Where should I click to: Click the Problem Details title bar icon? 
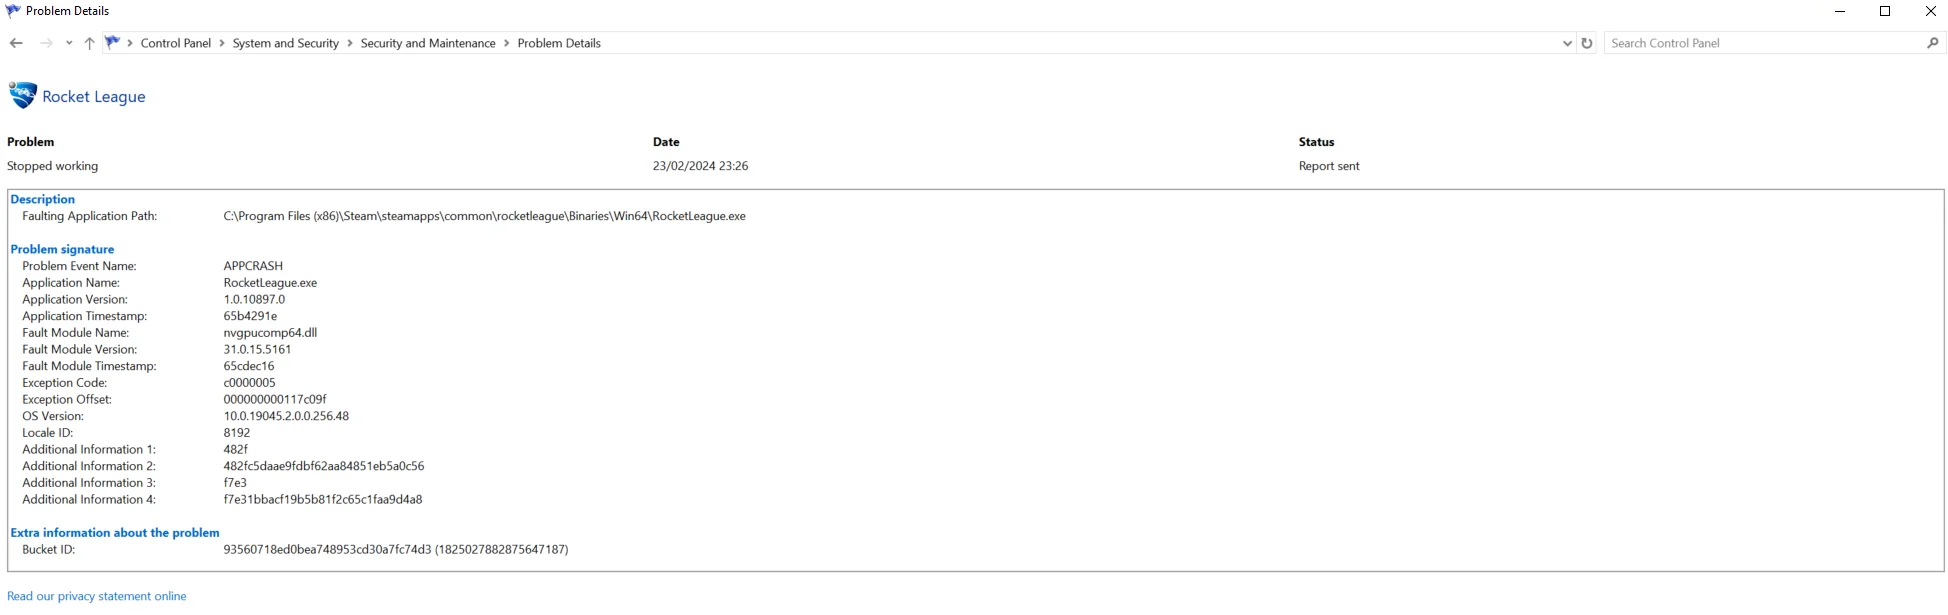pyautogui.click(x=13, y=11)
